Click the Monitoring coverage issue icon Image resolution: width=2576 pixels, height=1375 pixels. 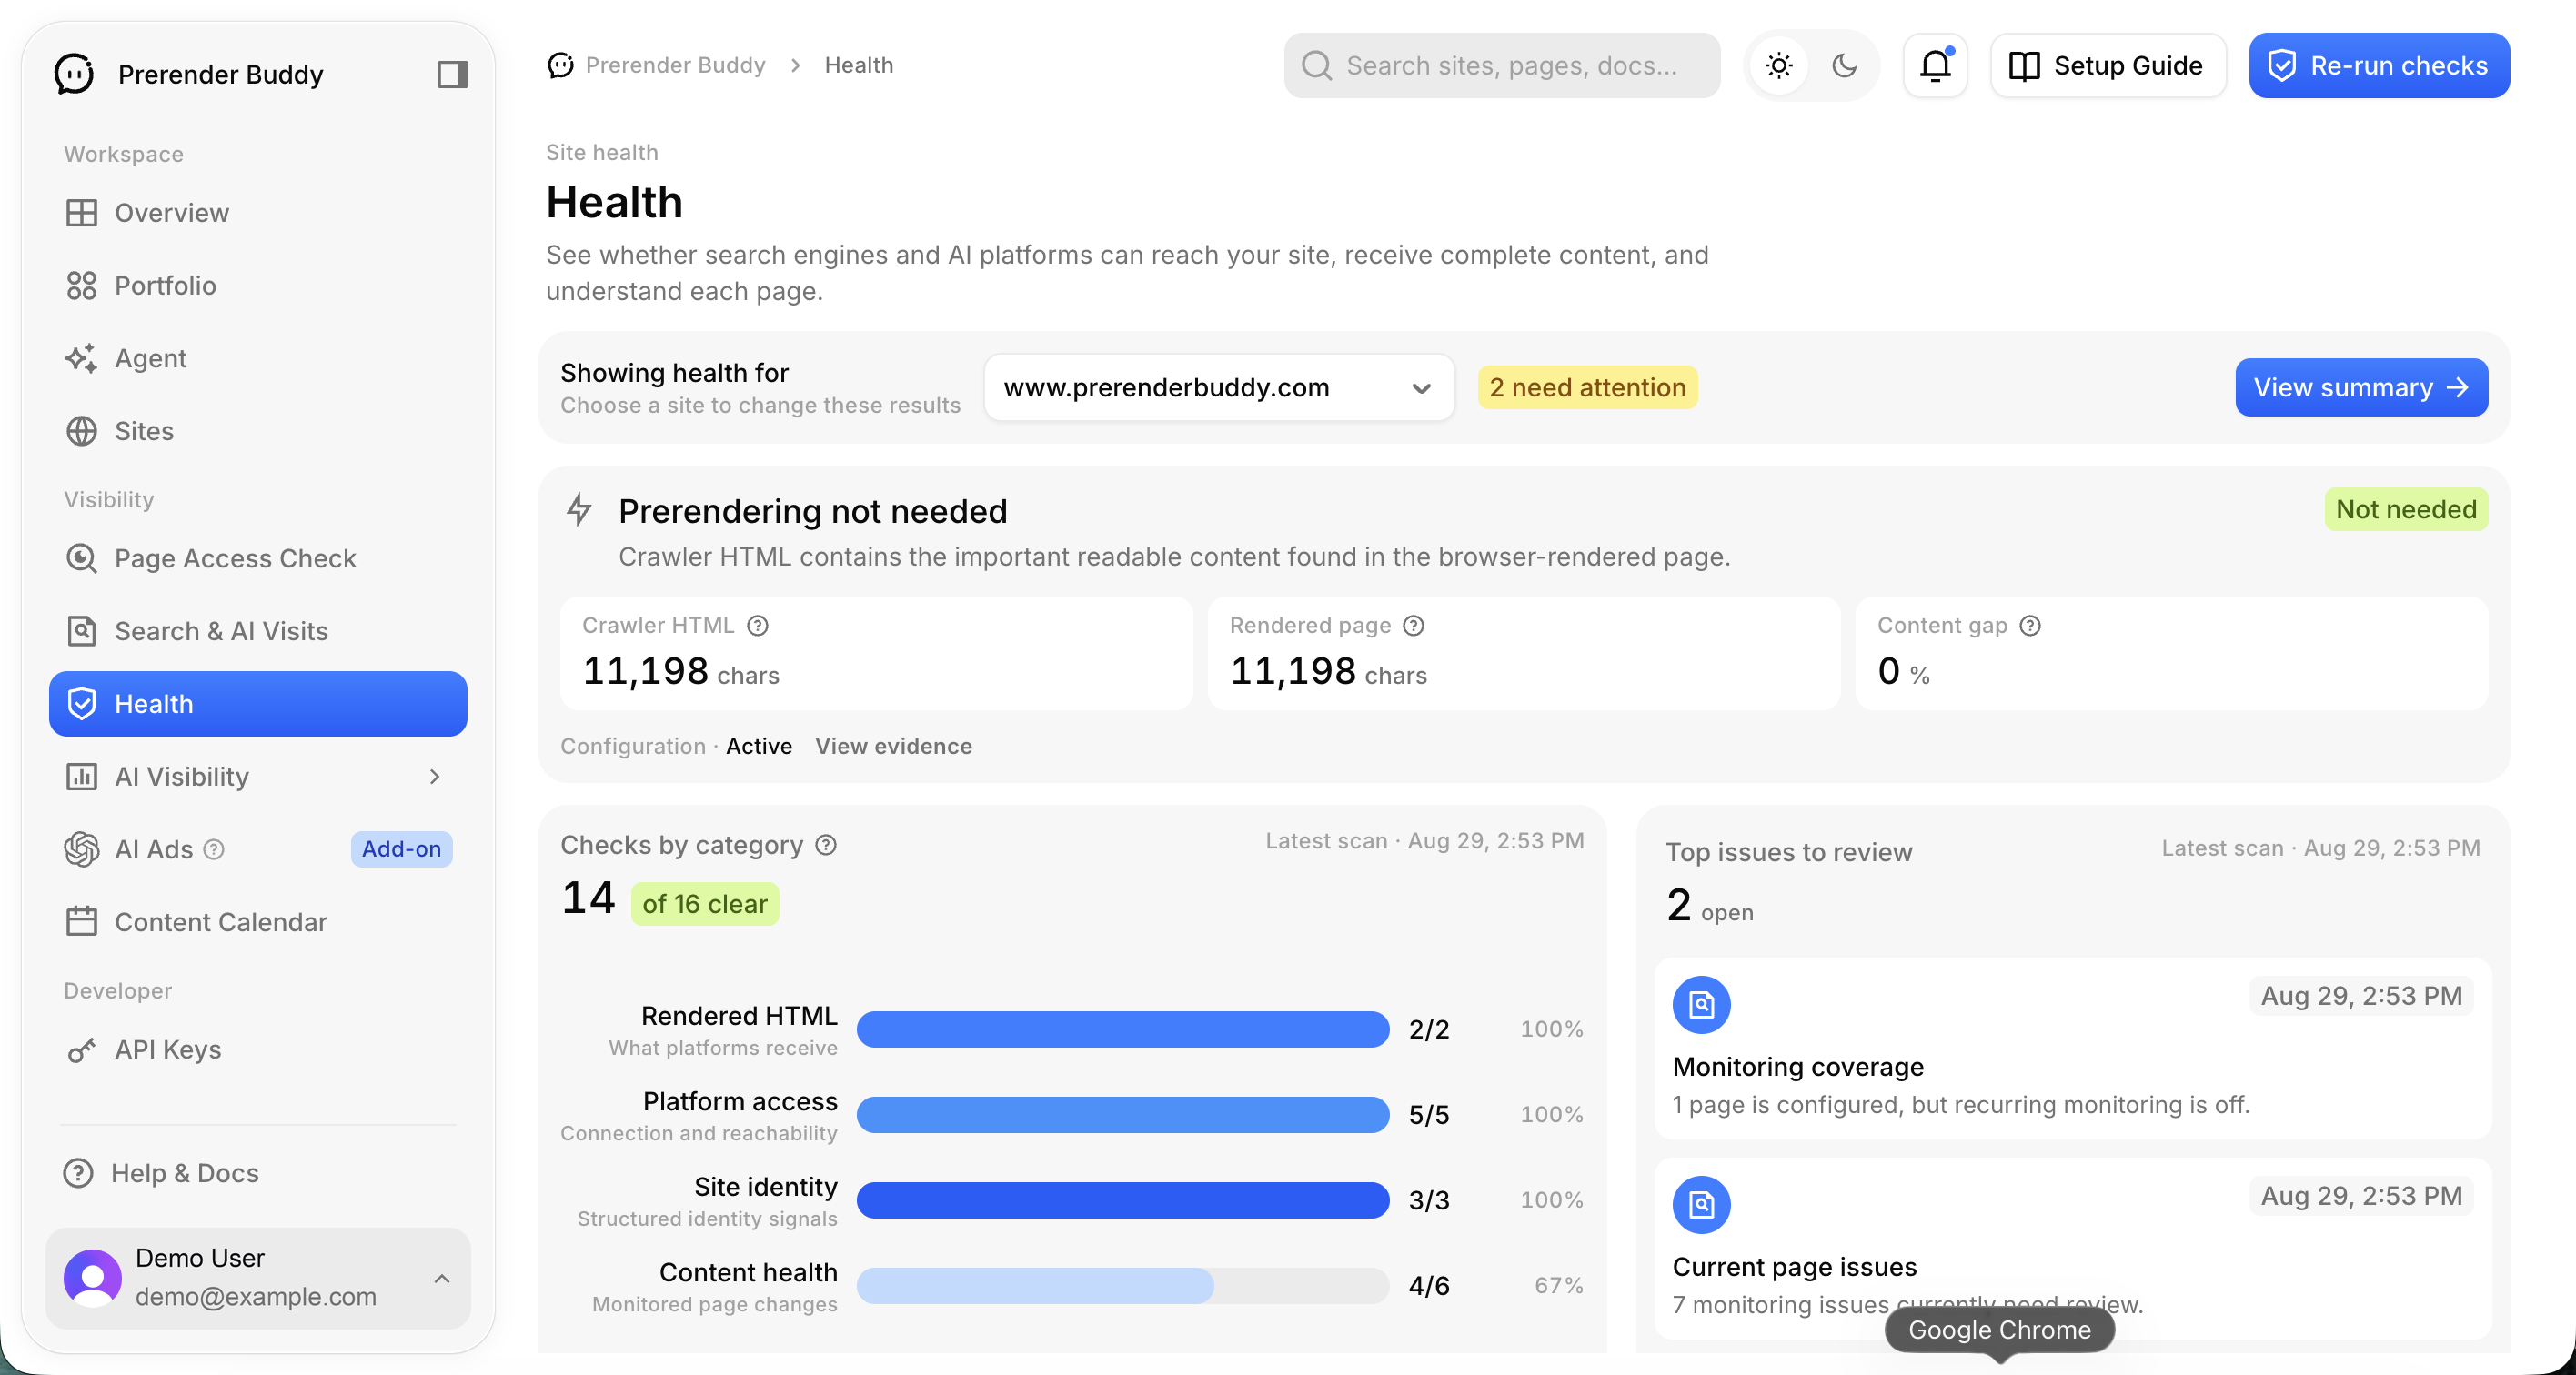1701,1004
